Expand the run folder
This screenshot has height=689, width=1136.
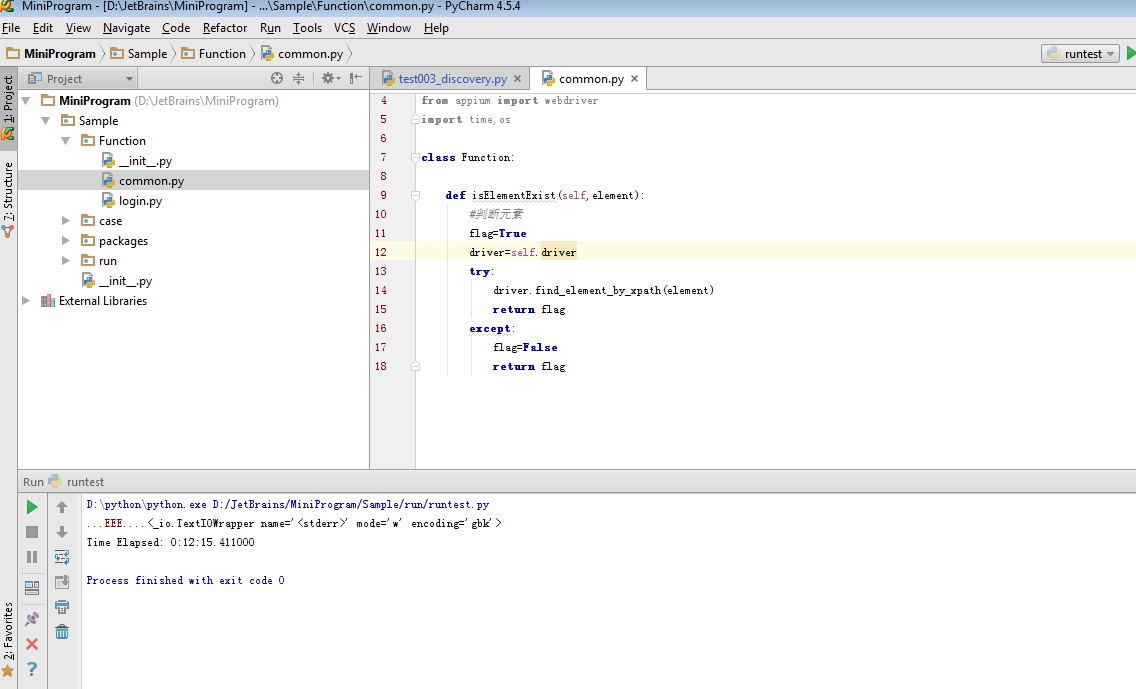click(x=66, y=261)
